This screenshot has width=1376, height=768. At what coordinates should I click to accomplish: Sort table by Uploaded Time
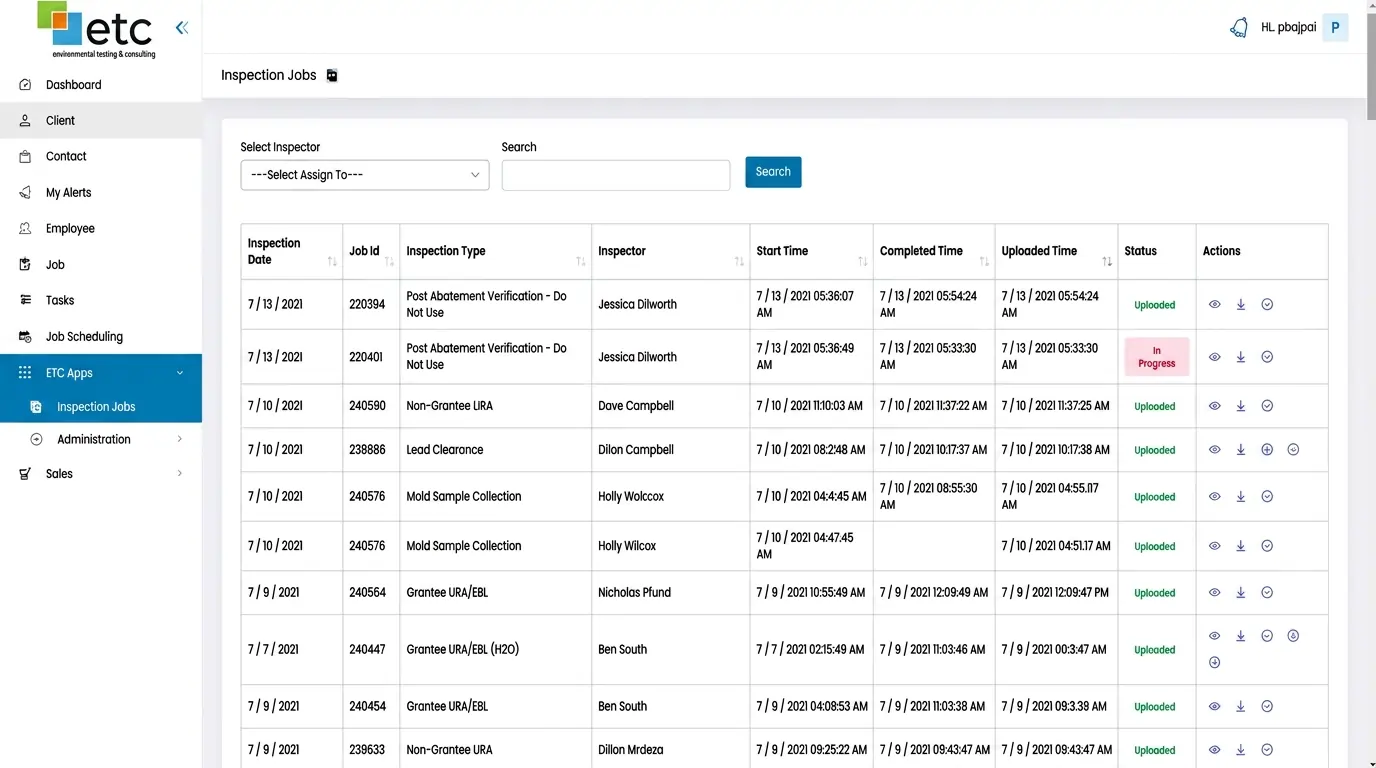tap(1107, 261)
